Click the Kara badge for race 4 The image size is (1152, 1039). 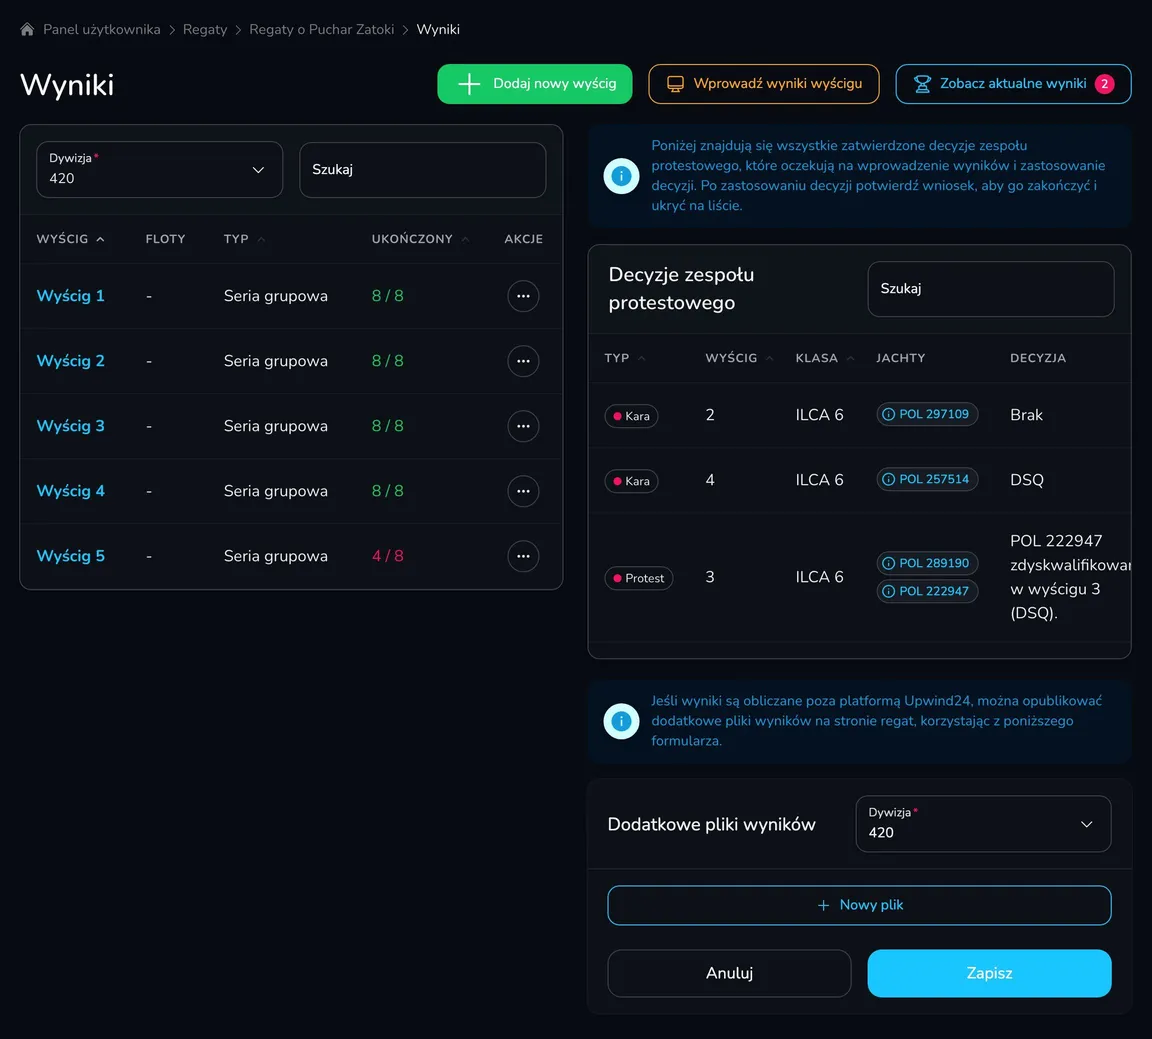coord(631,481)
